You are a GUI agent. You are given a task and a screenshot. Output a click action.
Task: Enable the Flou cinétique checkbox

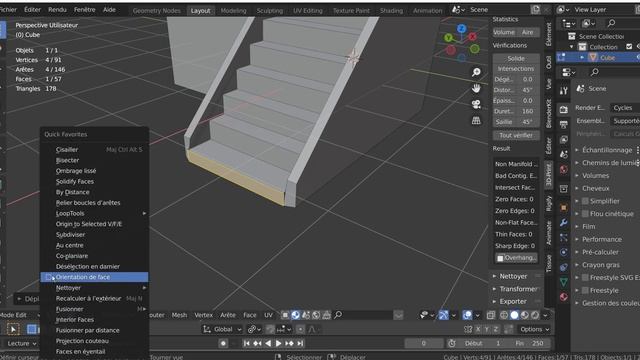585,214
